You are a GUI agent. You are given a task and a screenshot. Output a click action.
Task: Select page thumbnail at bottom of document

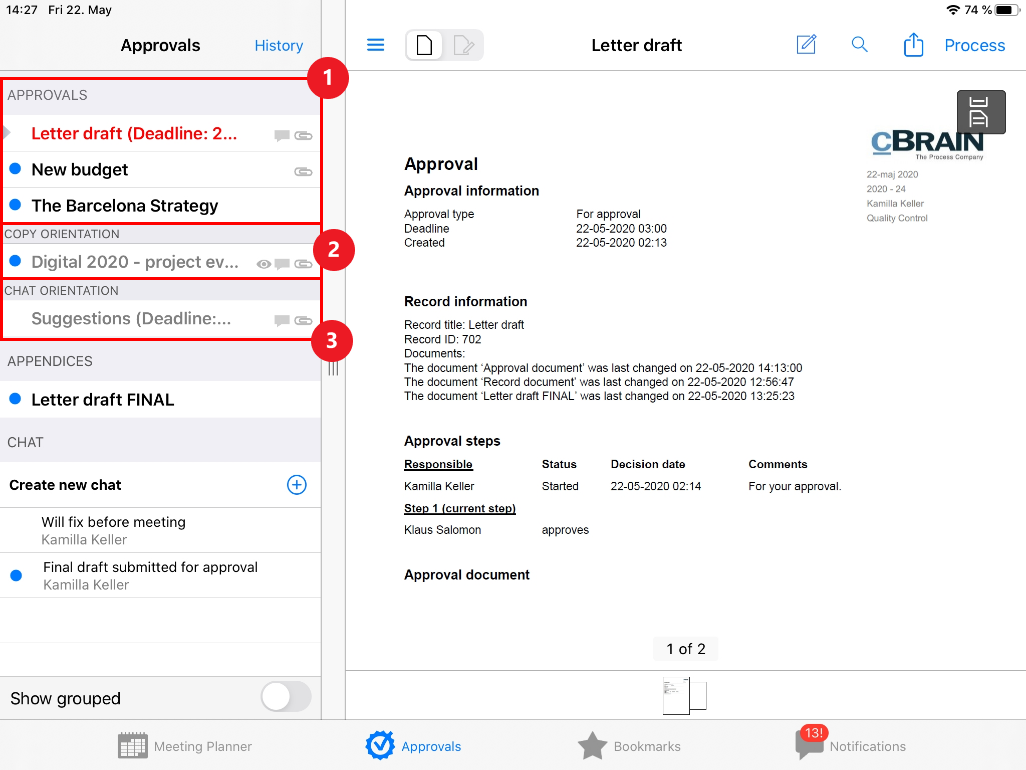[684, 696]
